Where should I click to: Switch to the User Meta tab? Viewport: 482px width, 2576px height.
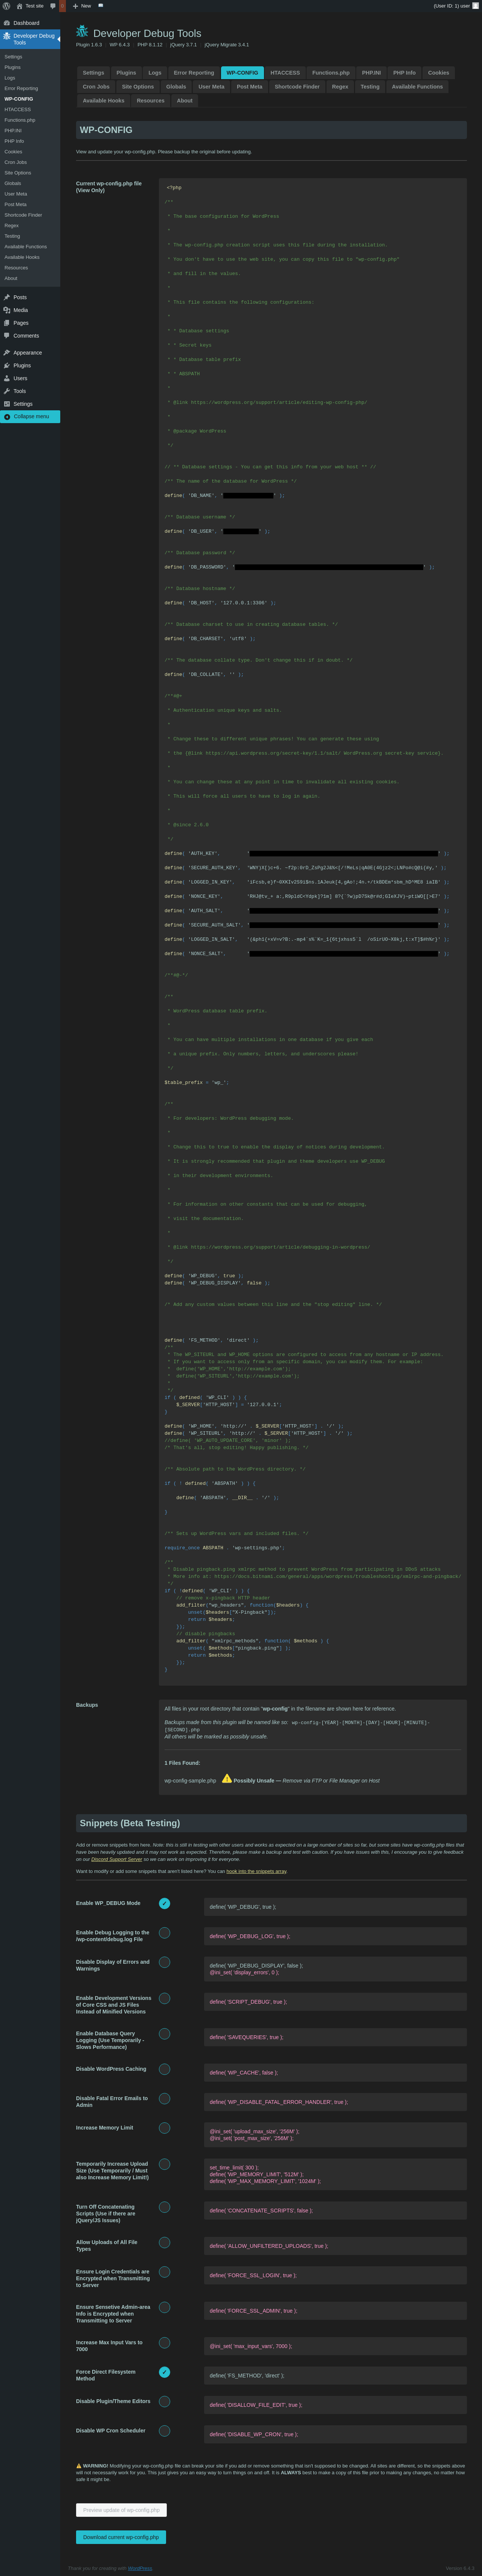coord(211,87)
